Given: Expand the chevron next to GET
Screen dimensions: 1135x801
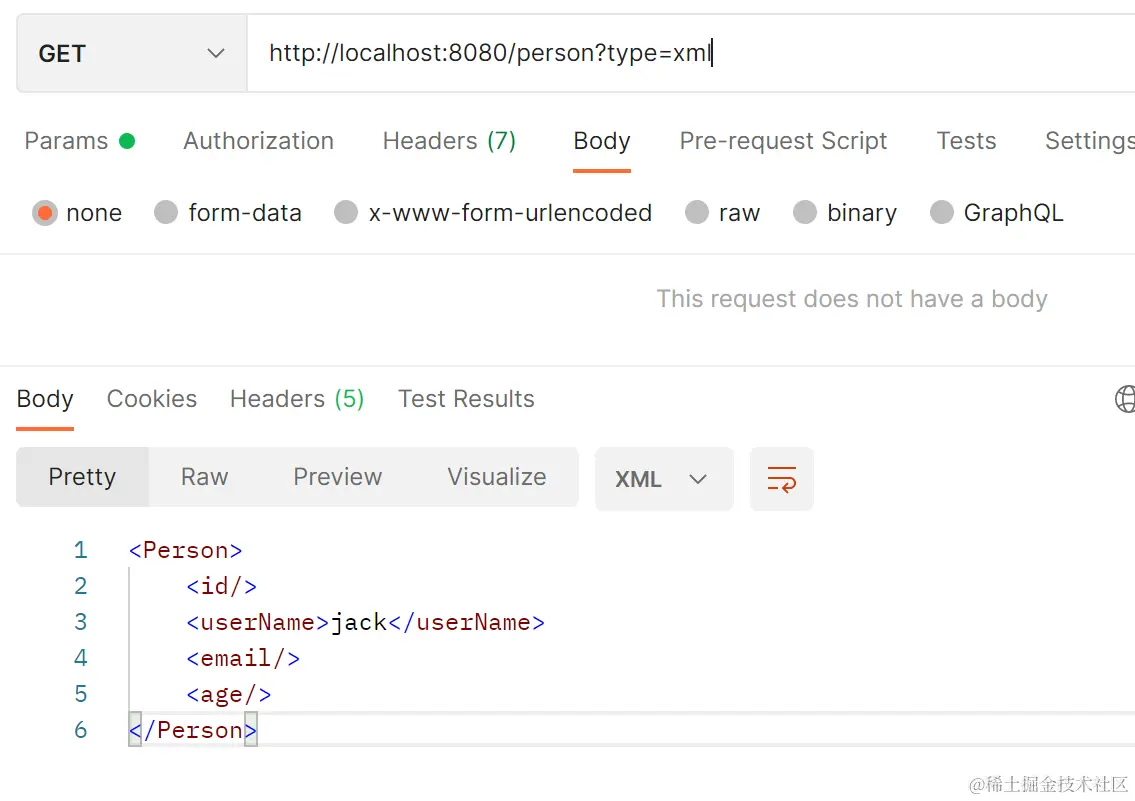Looking at the screenshot, I should point(214,53).
